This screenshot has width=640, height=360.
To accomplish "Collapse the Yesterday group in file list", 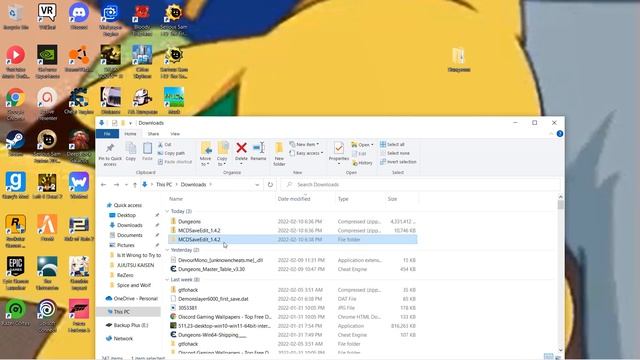I will pyautogui.click(x=167, y=250).
